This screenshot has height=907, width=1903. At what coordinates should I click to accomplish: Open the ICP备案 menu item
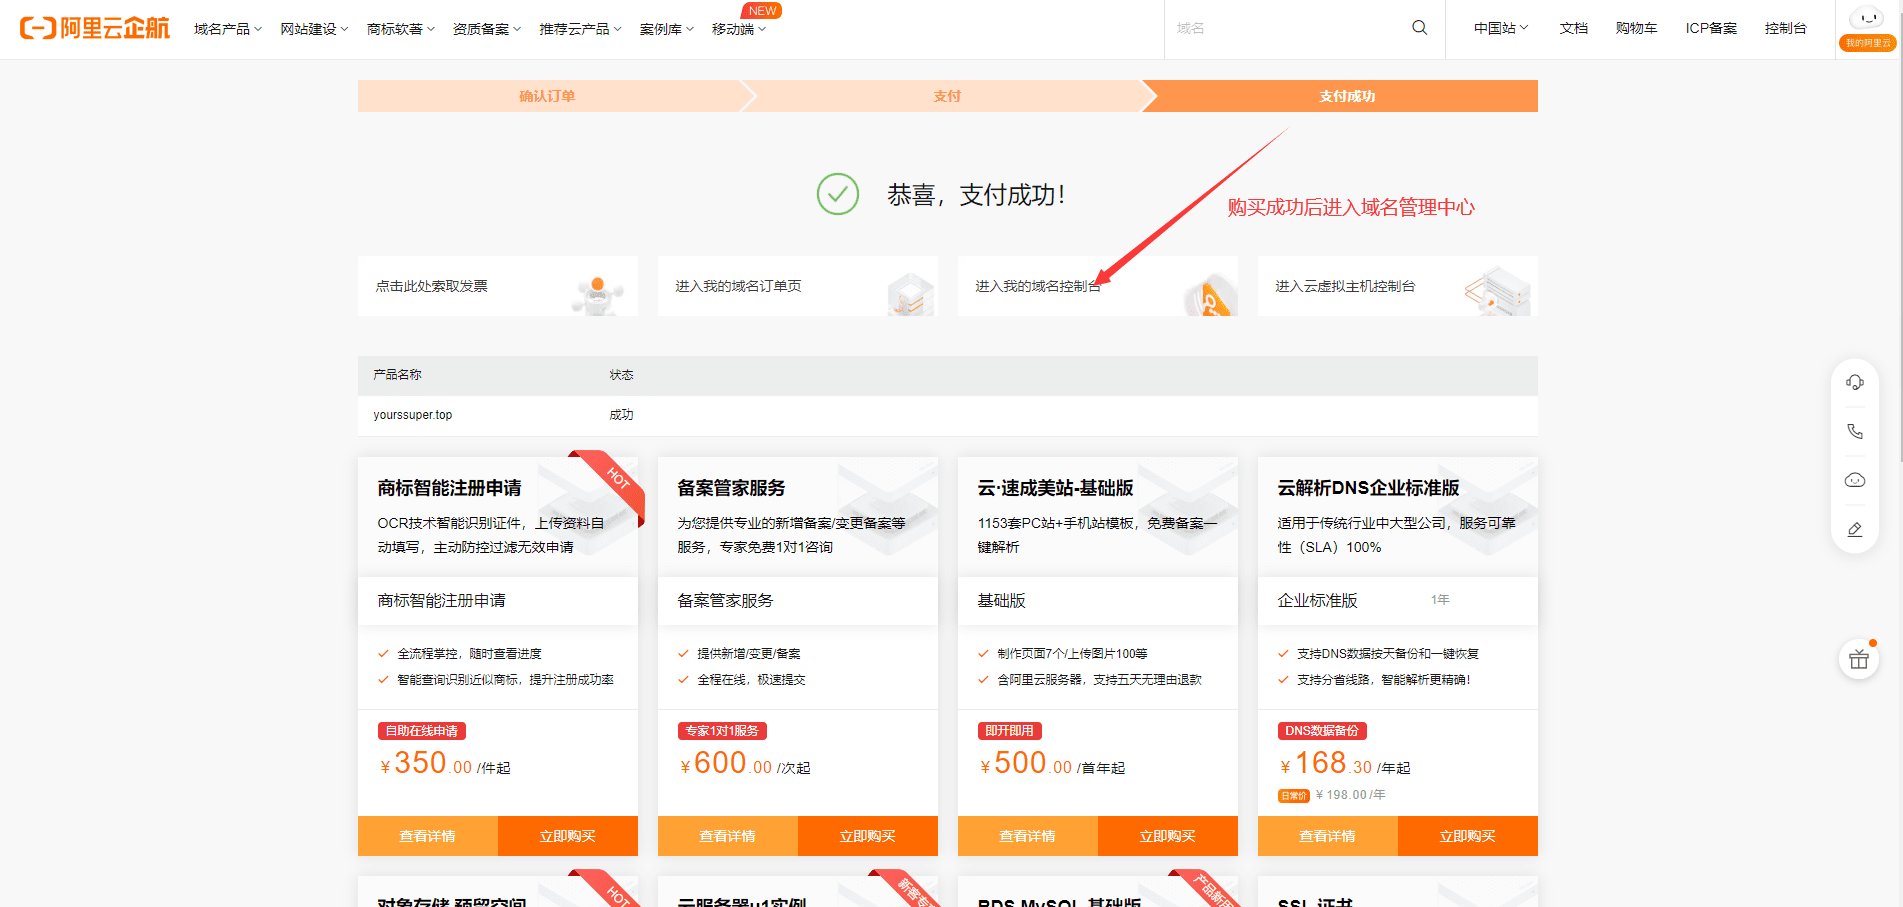coord(1710,28)
